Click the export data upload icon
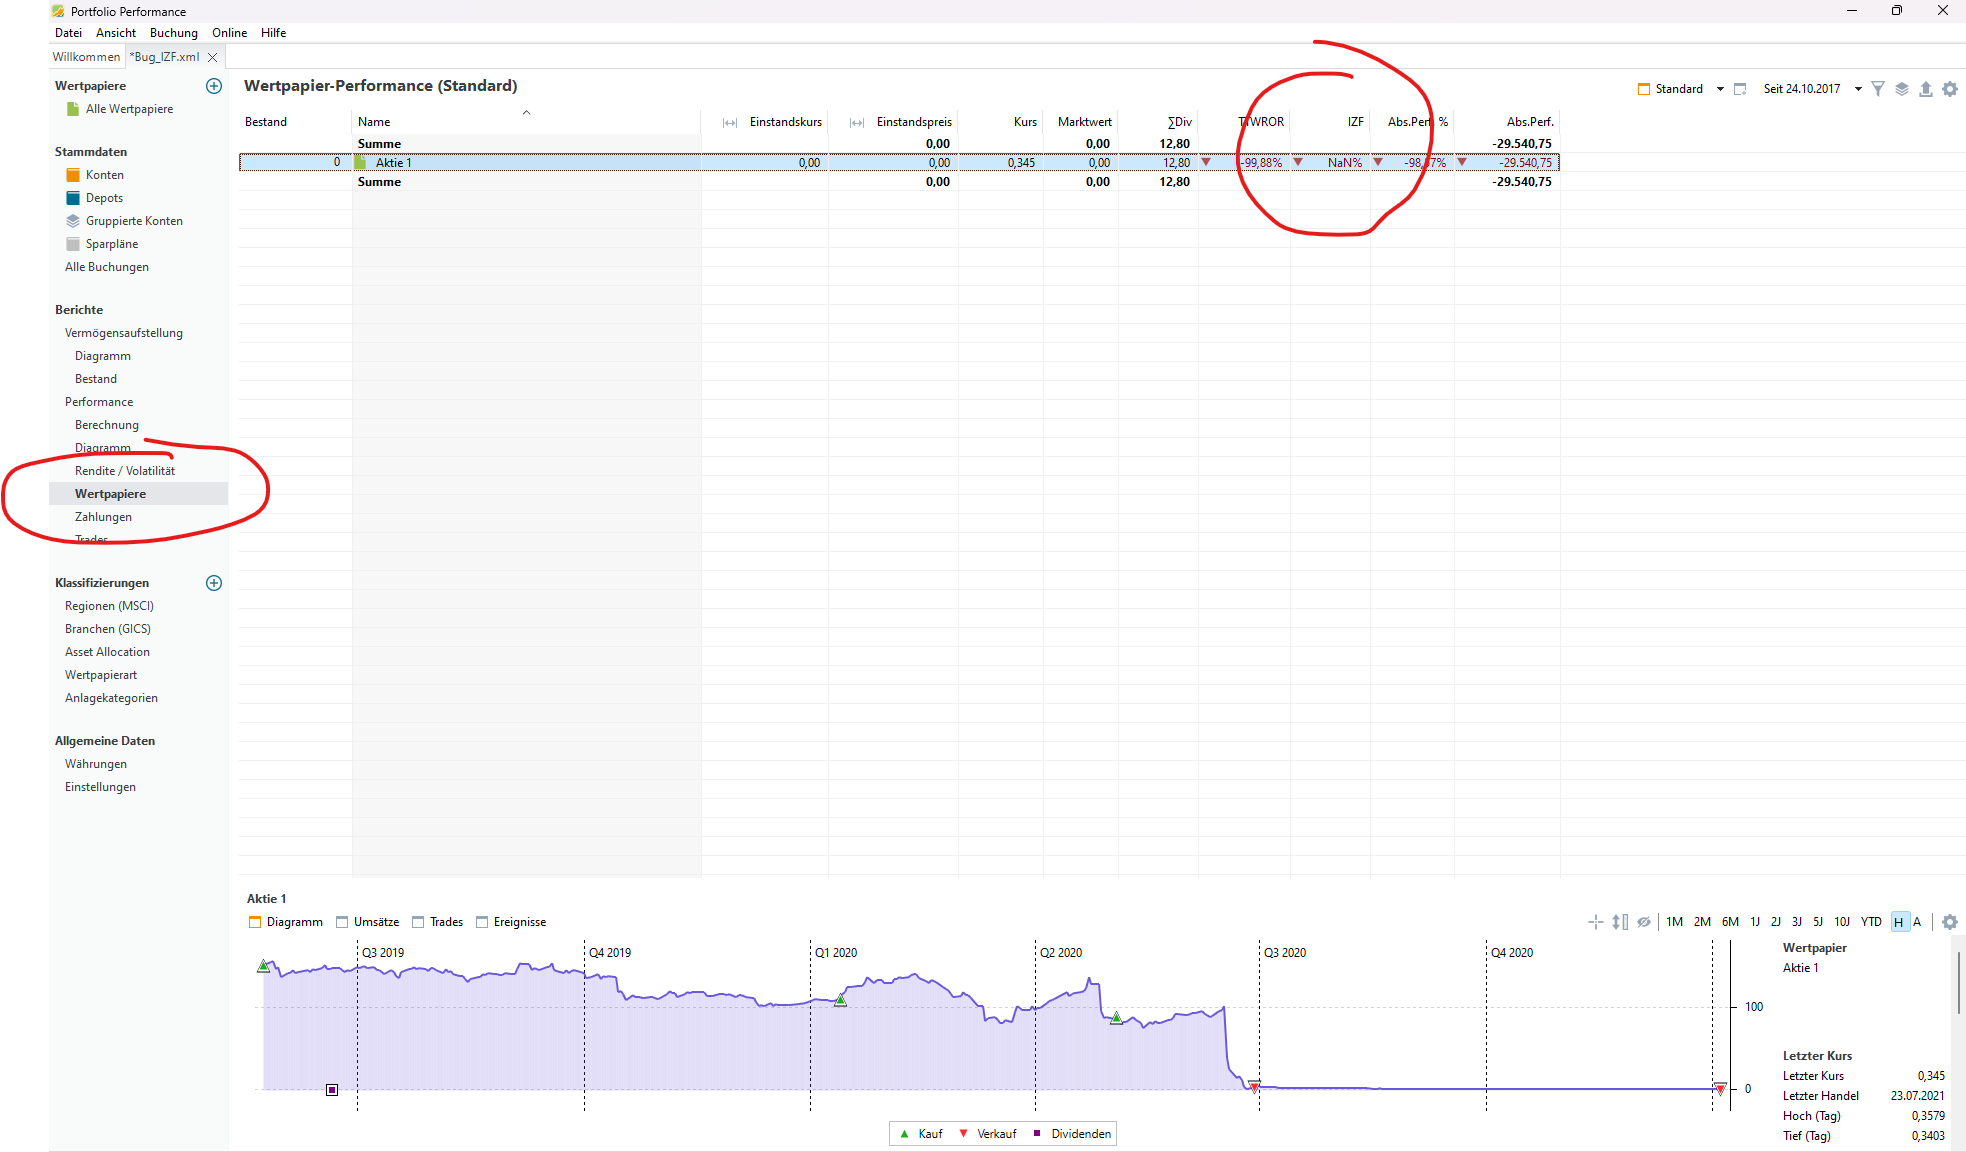This screenshot has height=1152, width=1966. tap(1926, 89)
